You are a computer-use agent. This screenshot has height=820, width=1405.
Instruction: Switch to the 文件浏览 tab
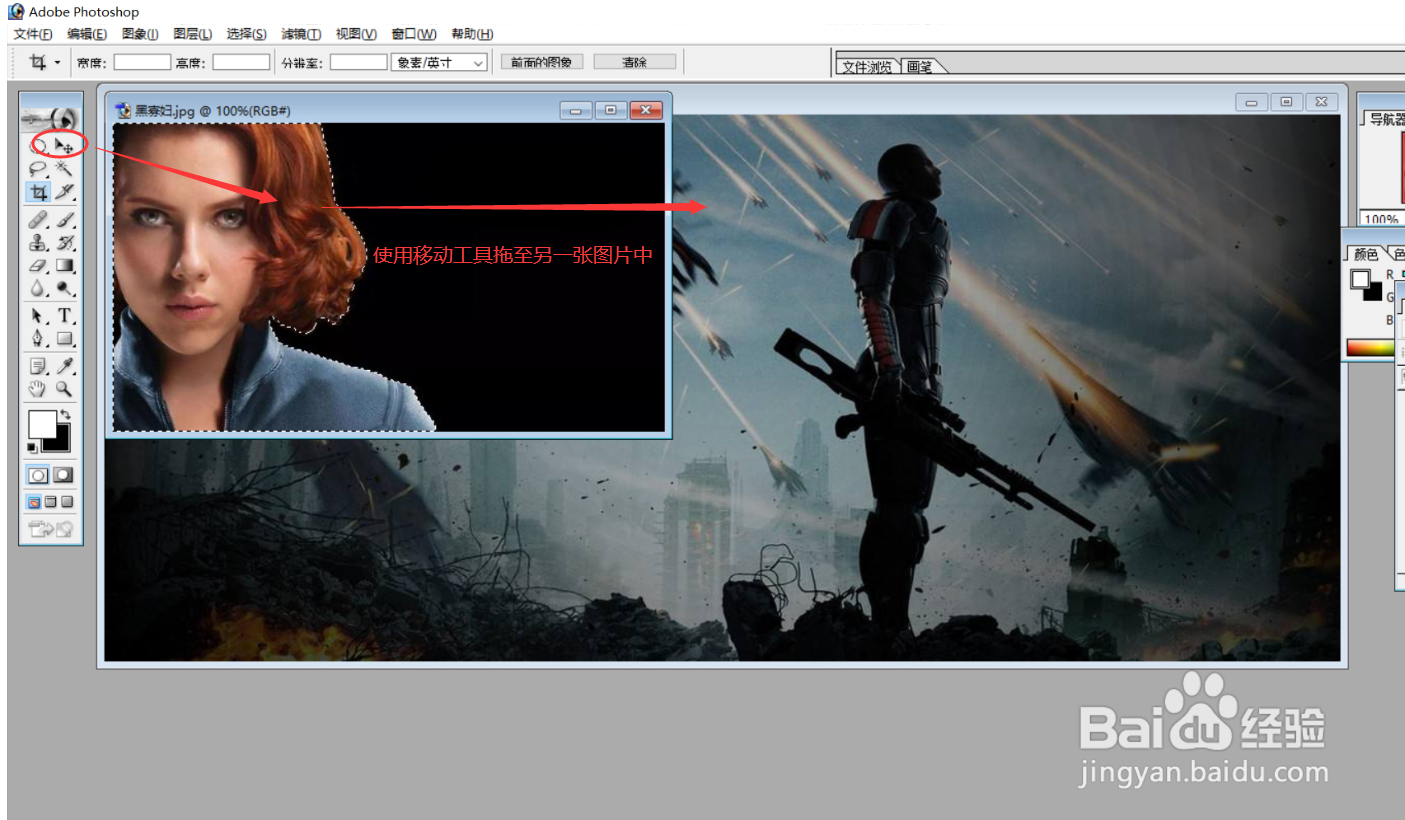[866, 67]
